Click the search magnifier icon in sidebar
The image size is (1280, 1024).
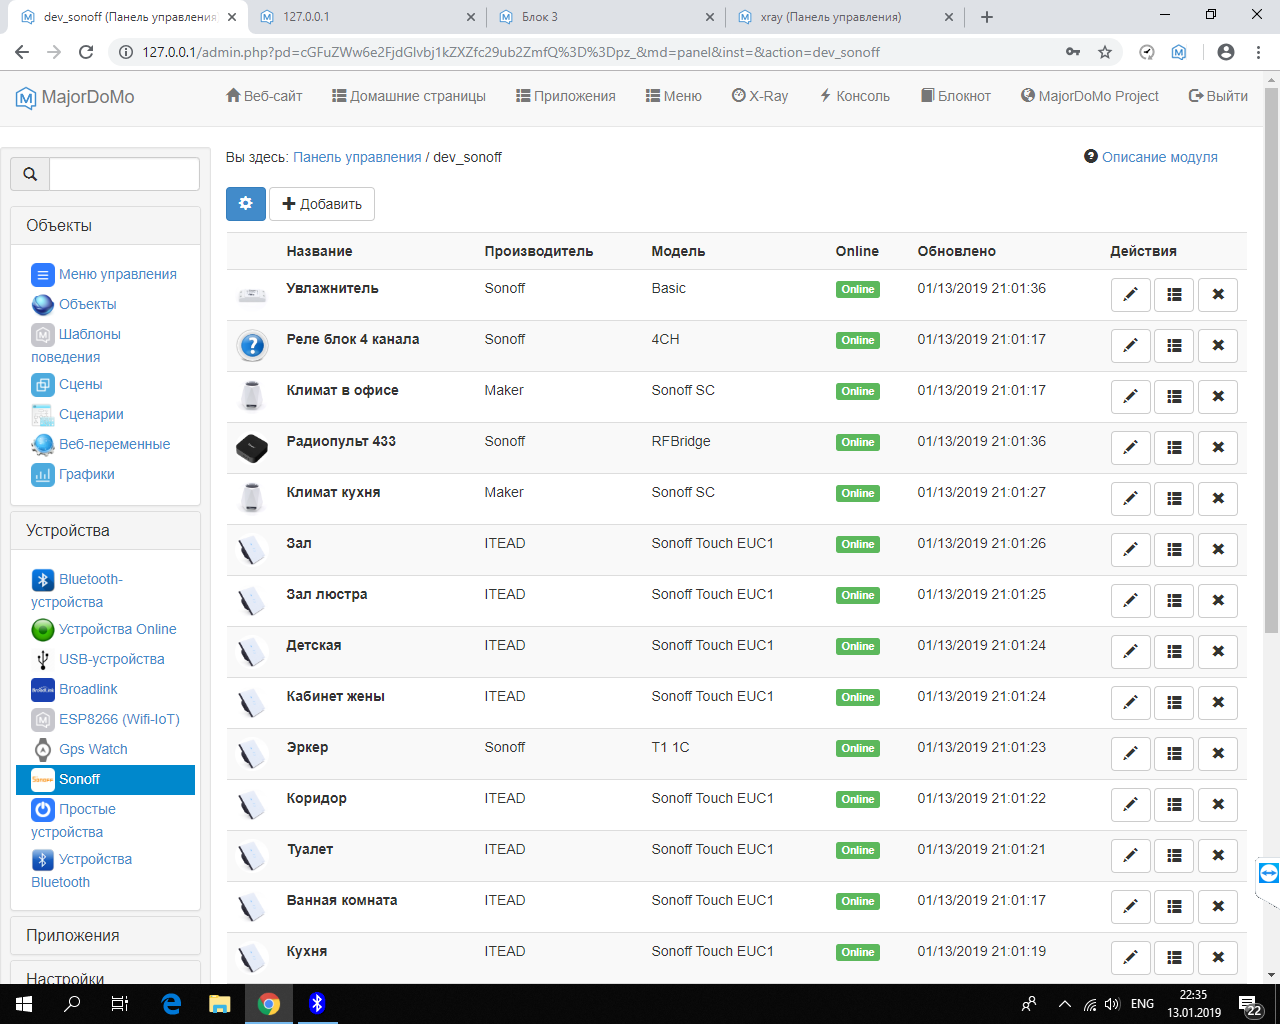click(x=30, y=174)
